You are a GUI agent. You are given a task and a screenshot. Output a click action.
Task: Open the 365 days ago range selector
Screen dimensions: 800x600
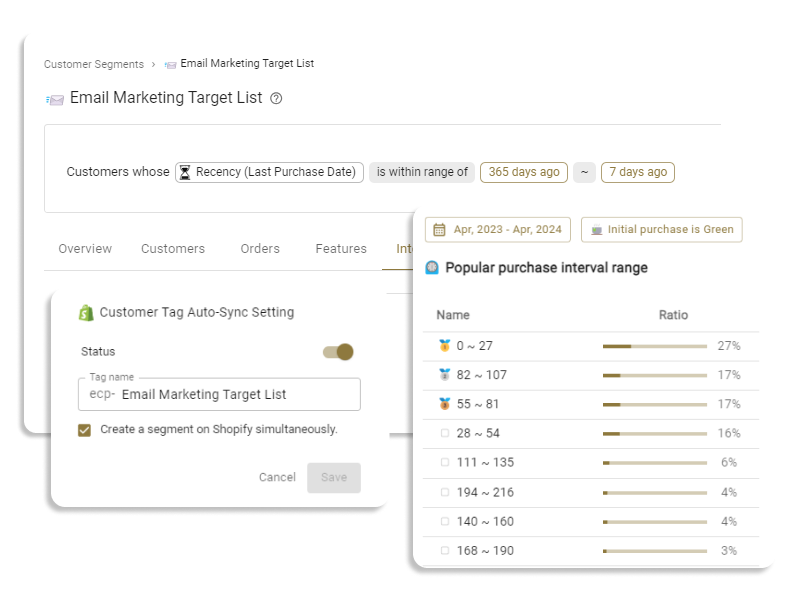[x=524, y=172]
